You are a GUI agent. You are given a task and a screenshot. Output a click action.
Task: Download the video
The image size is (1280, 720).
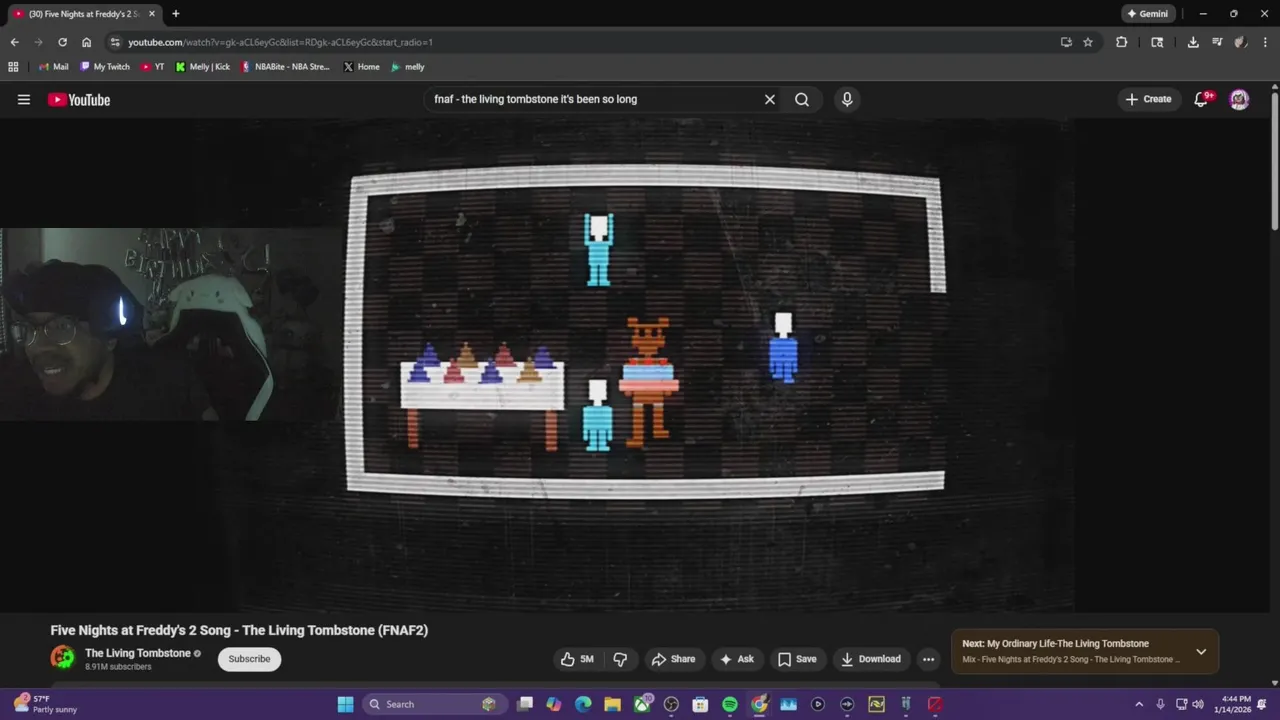point(871,659)
